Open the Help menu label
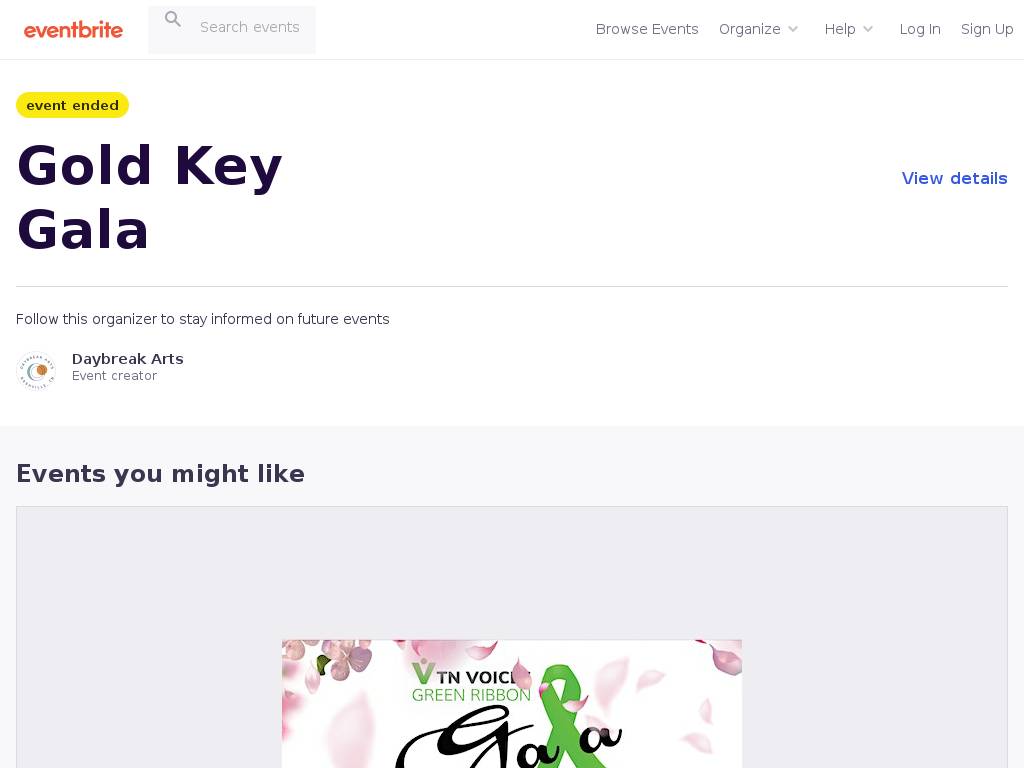 point(839,29)
